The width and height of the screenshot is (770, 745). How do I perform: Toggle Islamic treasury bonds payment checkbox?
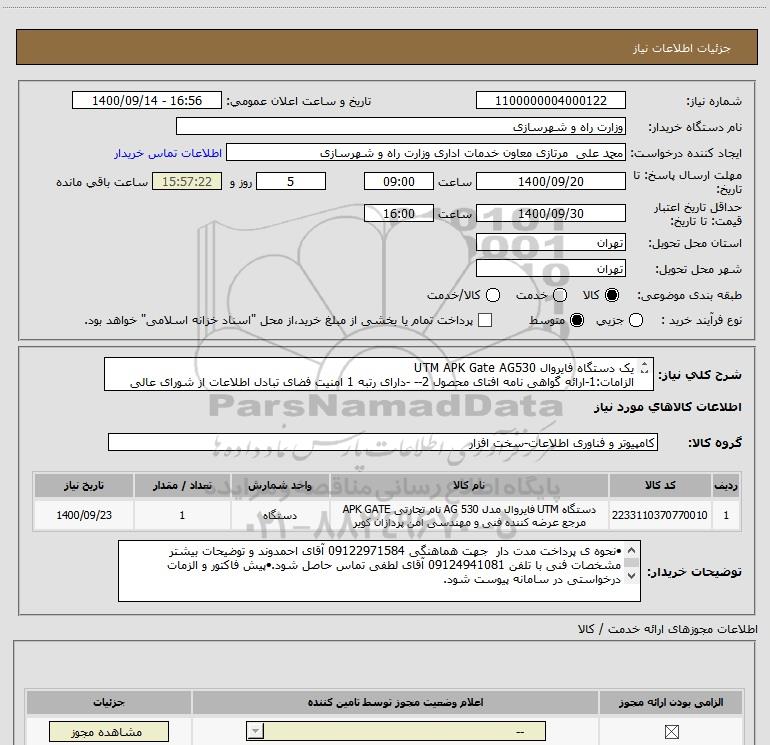click(x=485, y=320)
